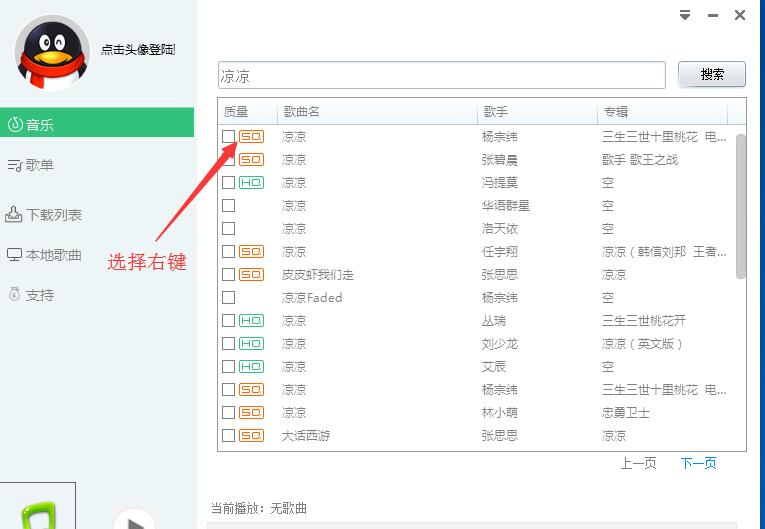Click the SQ quality badge for 张碧晨's song
This screenshot has width=765, height=529.
(251, 159)
